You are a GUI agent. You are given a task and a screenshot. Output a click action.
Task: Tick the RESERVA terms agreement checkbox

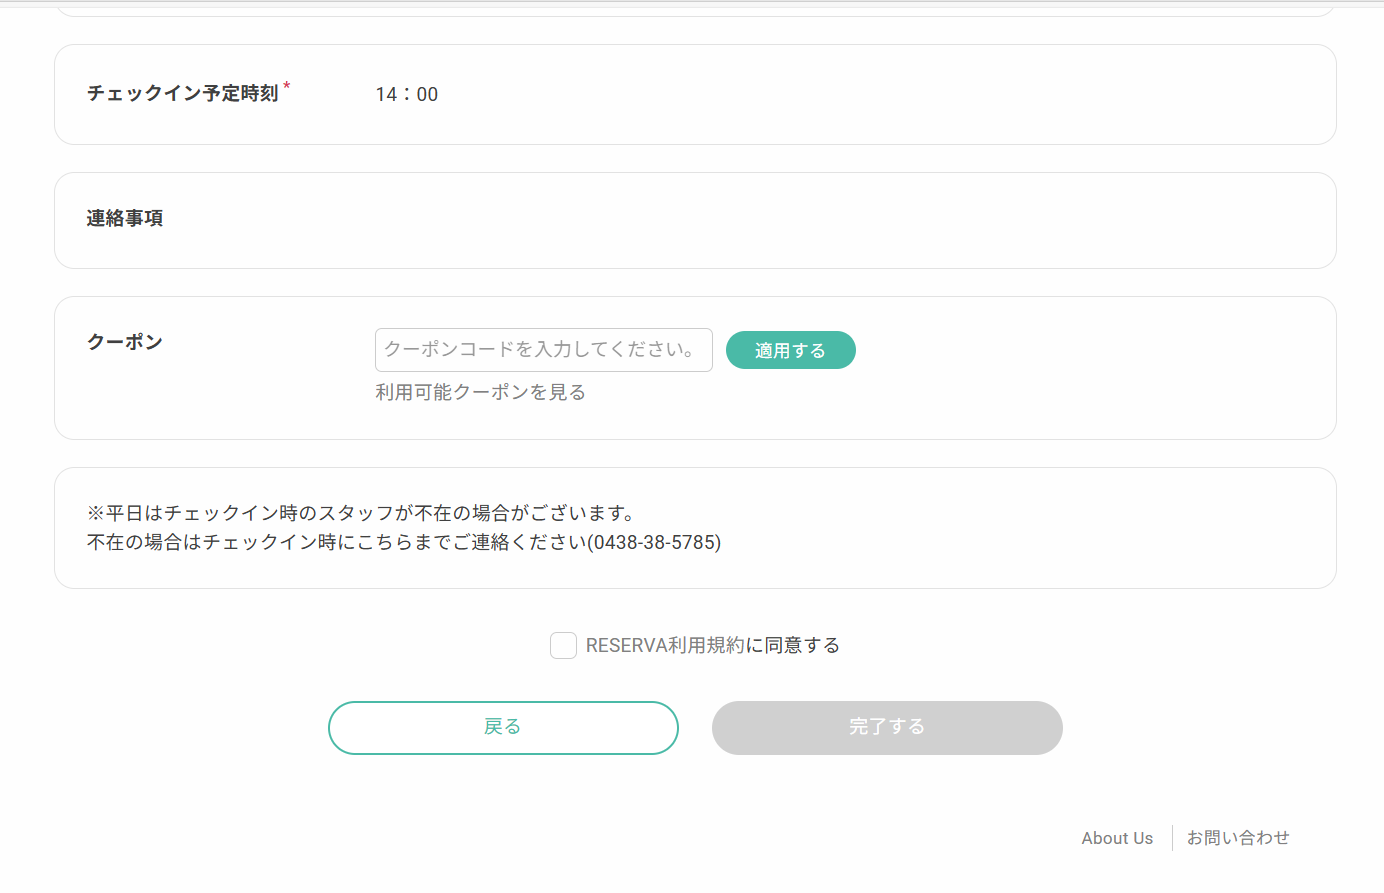click(x=563, y=646)
